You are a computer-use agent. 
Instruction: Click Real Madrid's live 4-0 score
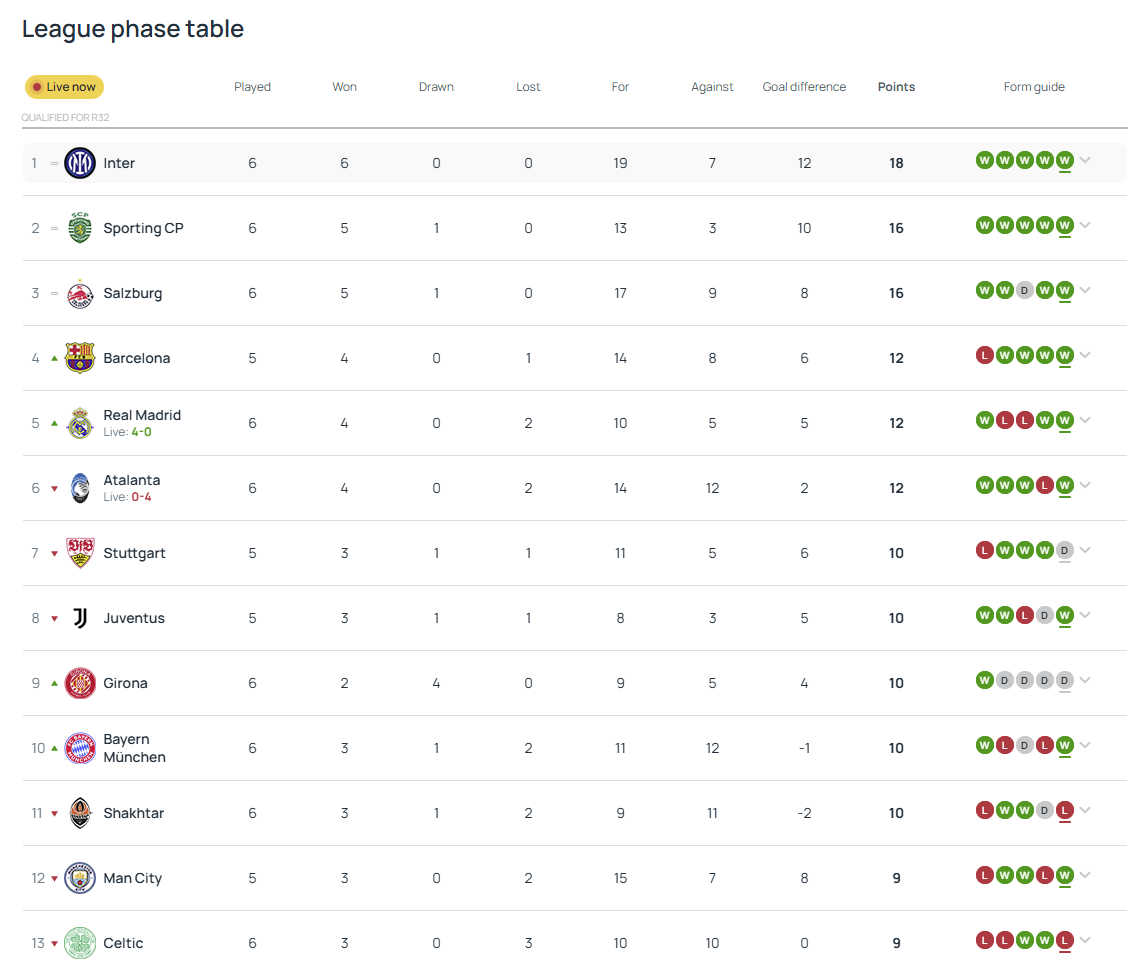141,432
